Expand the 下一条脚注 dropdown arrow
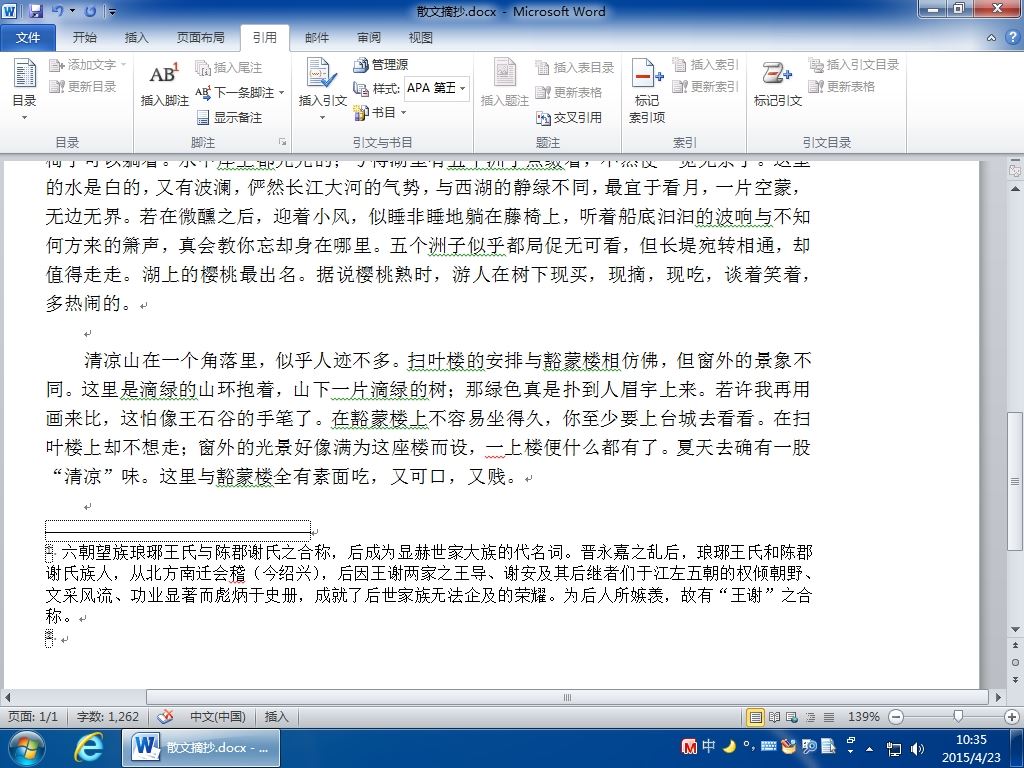This screenshot has width=1024, height=768. (x=281, y=92)
